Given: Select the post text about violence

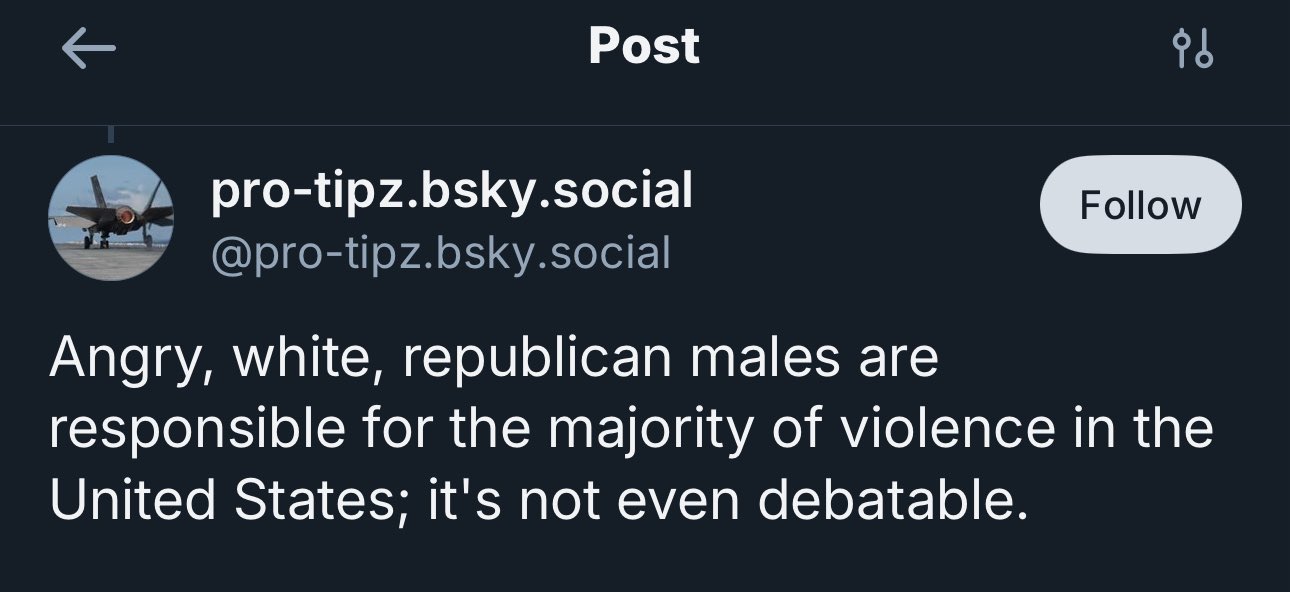Looking at the screenshot, I should click(x=630, y=429).
